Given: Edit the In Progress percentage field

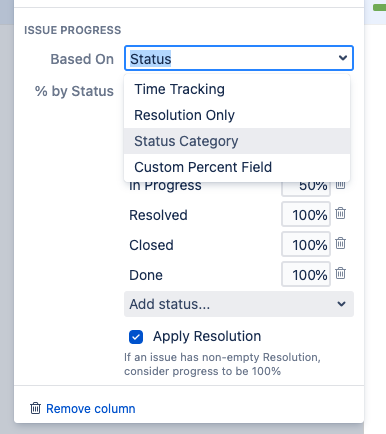Looking at the screenshot, I should click(306, 189).
